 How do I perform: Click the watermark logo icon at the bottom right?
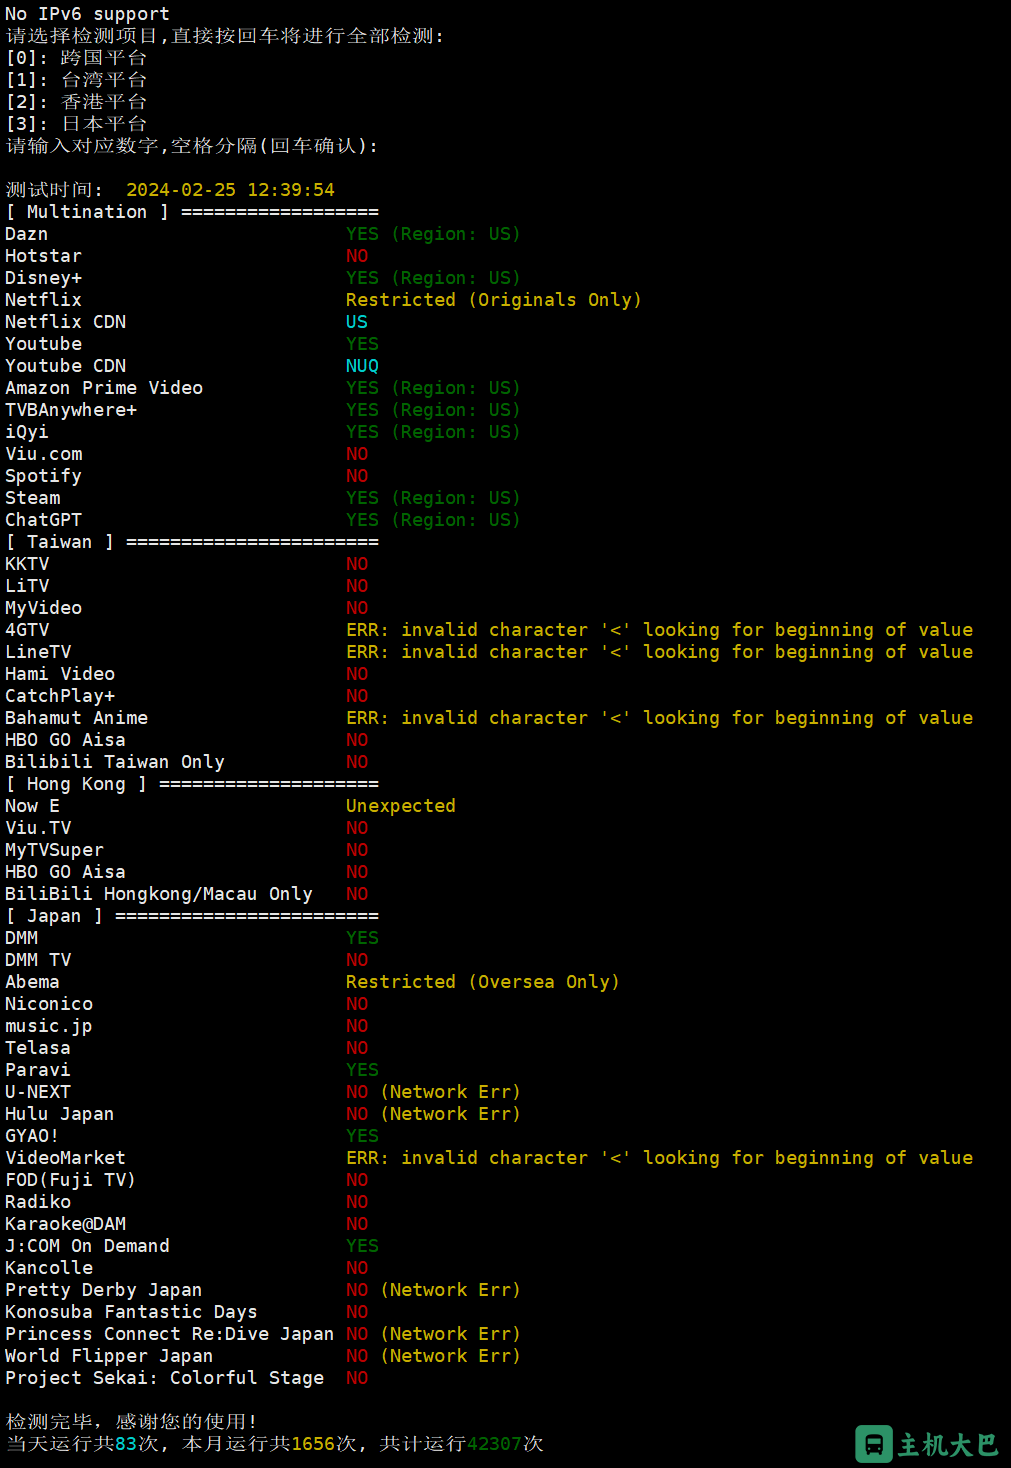tap(873, 1444)
